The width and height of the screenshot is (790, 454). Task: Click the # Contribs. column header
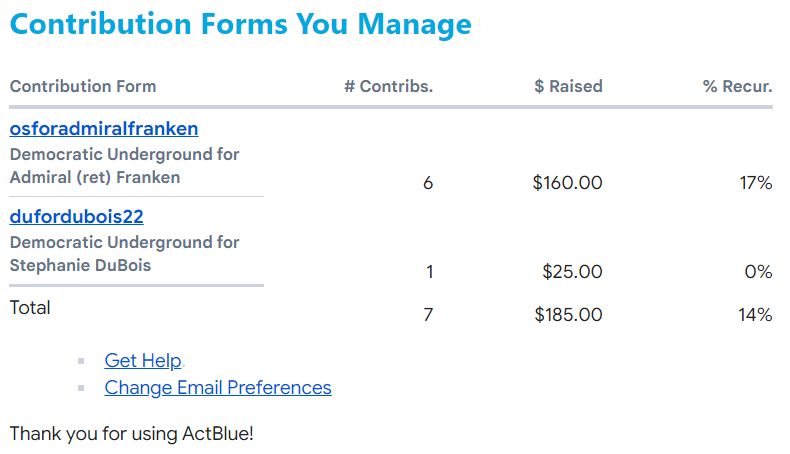(388, 86)
